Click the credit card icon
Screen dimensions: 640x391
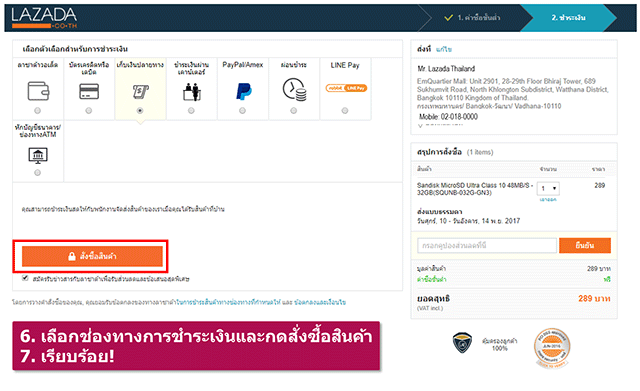coord(89,91)
